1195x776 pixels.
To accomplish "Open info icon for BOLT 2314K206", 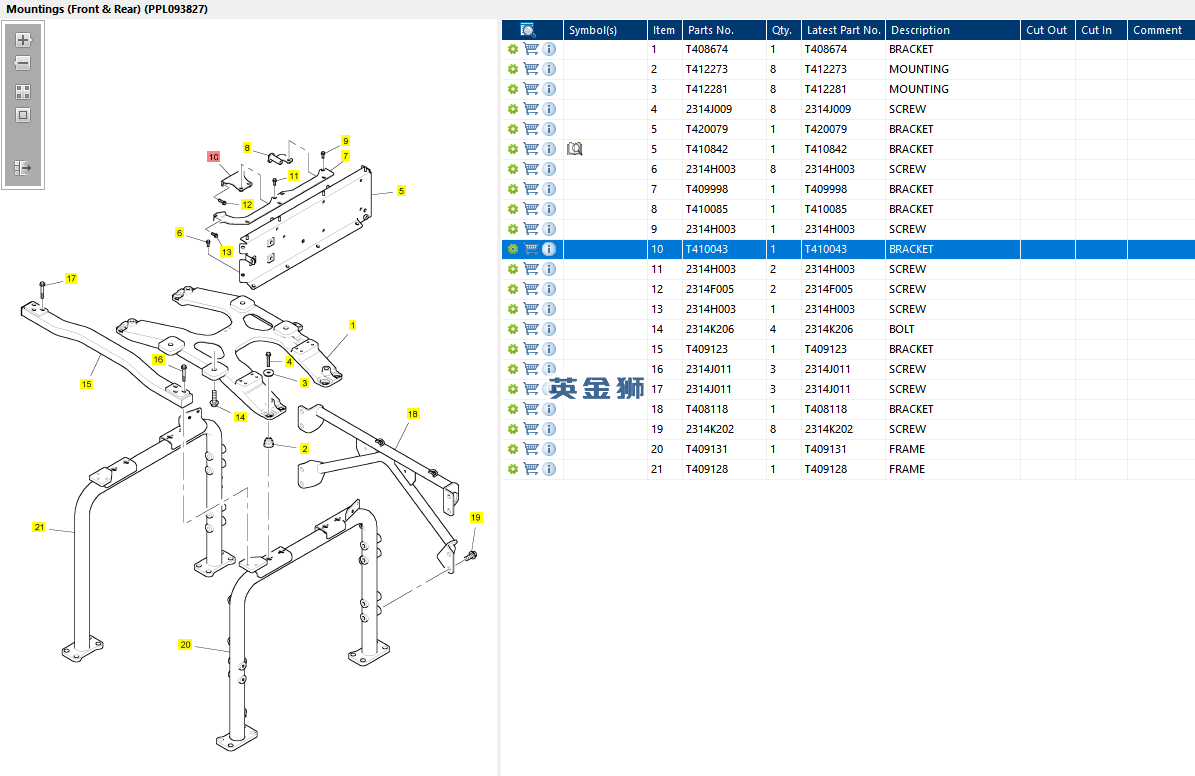I will [549, 329].
